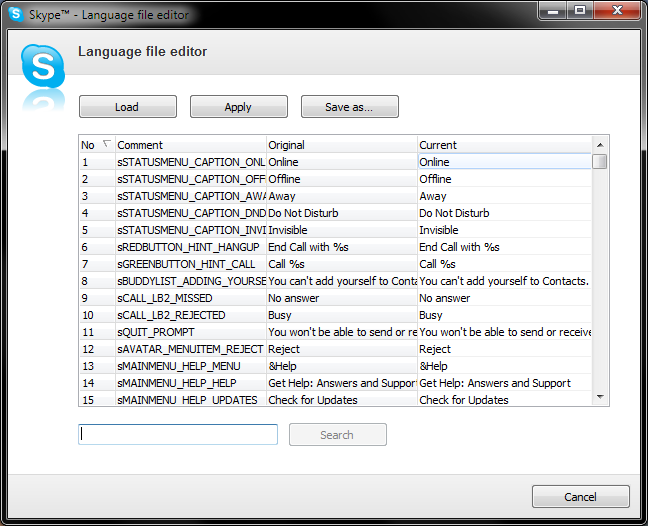
Task: Select sSTATUSMENU_CAPTION_DND comment cell
Action: [191, 213]
